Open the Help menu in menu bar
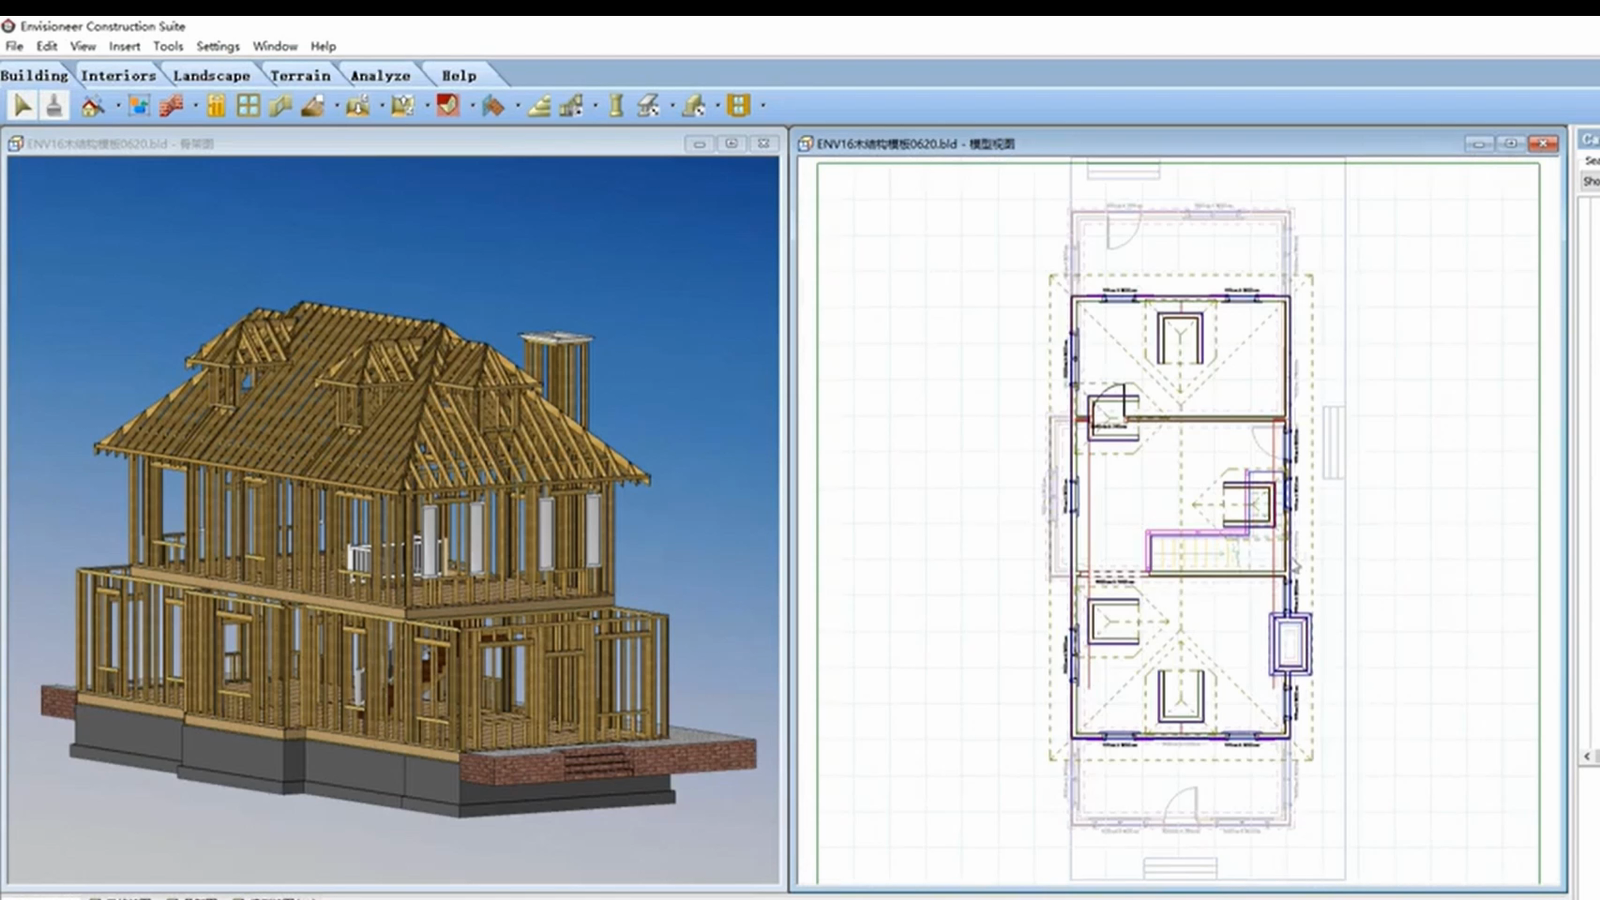This screenshot has width=1600, height=900. (x=323, y=46)
